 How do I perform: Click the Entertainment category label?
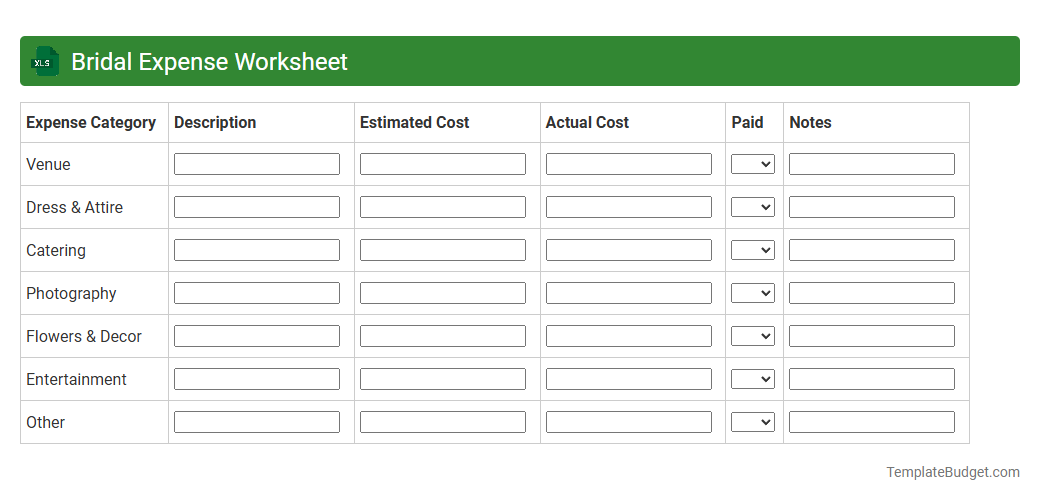point(76,380)
